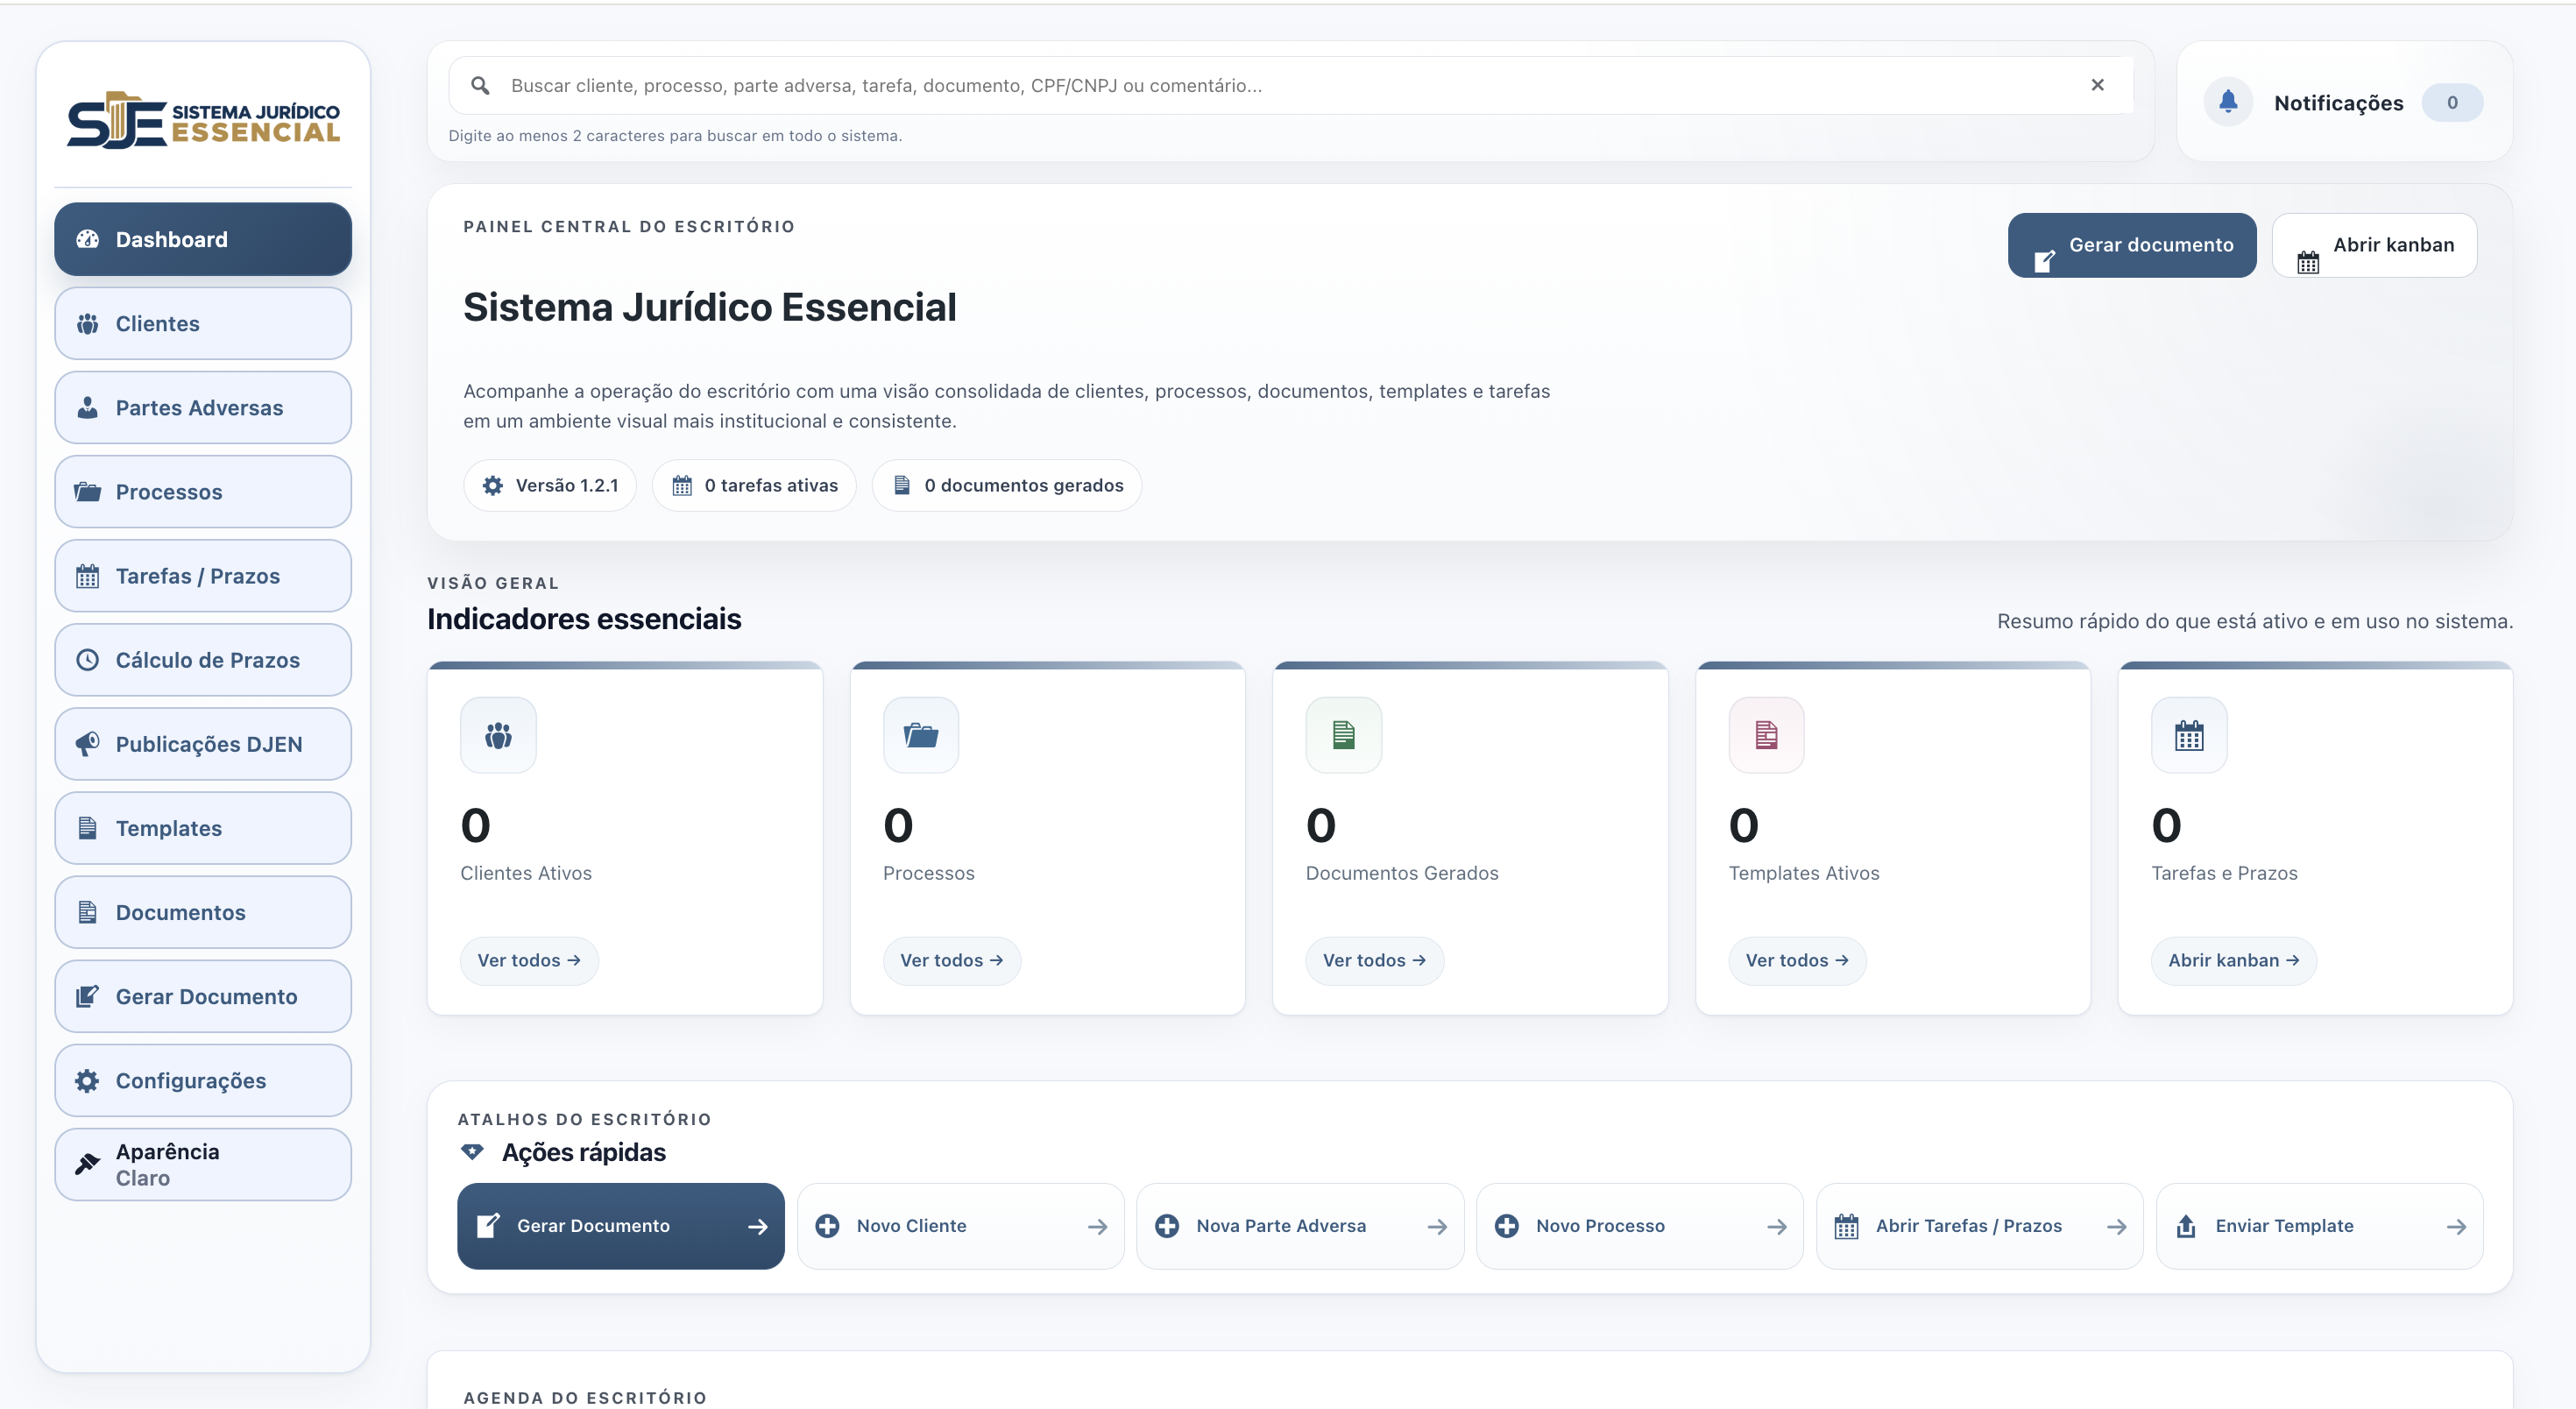Open Processos in the sidebar
This screenshot has height=1409, width=2576.
tap(203, 491)
